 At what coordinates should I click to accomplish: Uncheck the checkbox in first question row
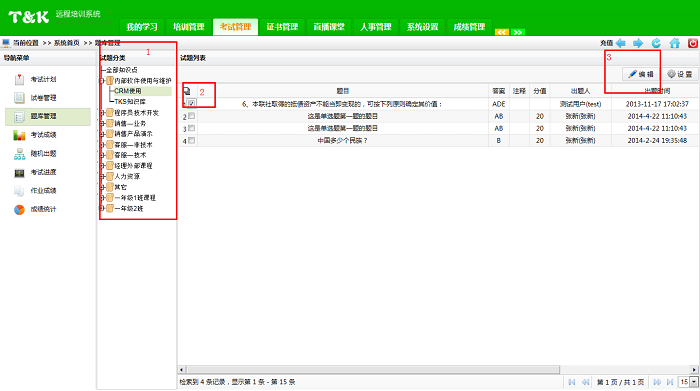(x=192, y=104)
